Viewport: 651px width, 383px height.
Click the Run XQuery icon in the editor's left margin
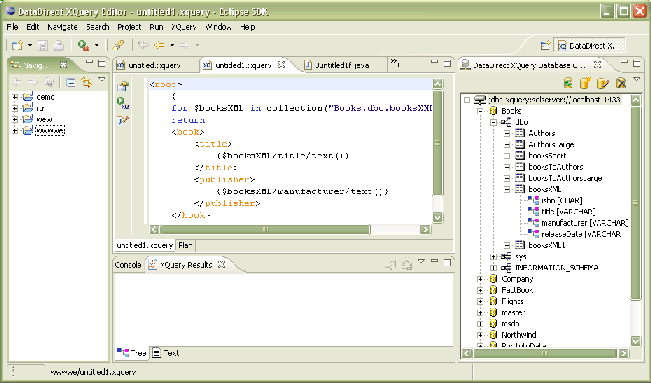click(123, 103)
